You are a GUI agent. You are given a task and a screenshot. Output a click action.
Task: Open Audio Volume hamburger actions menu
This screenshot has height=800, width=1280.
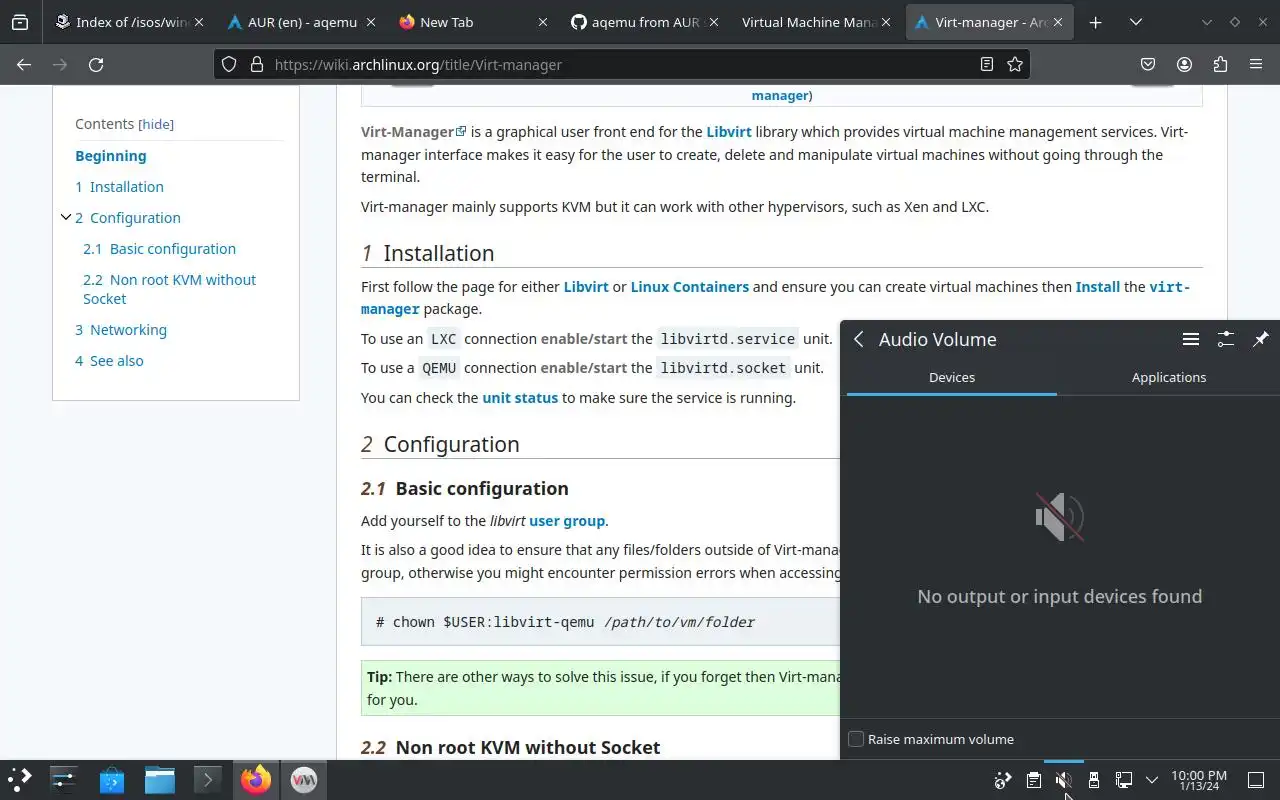click(x=1190, y=339)
